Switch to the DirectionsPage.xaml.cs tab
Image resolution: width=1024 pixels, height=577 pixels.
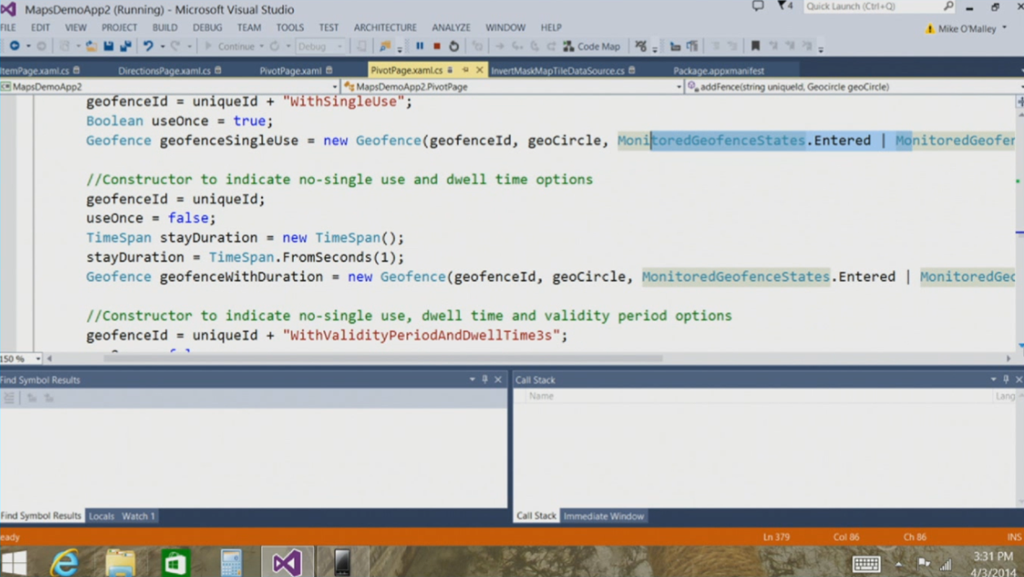165,70
